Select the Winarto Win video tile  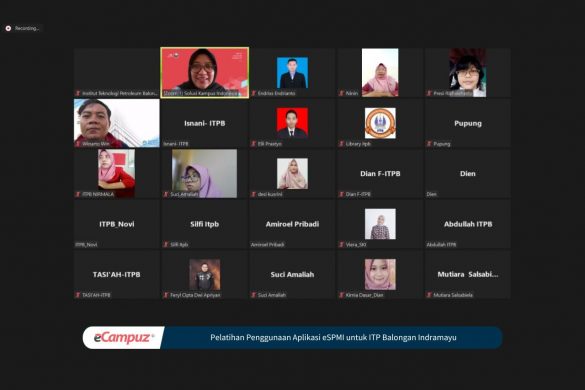coord(117,123)
